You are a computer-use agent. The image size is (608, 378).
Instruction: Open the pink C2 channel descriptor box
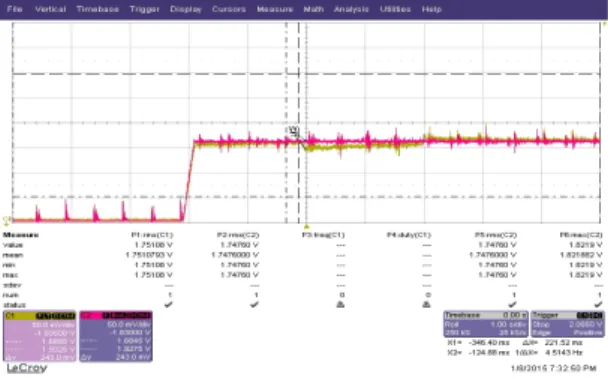pyautogui.click(x=116, y=336)
